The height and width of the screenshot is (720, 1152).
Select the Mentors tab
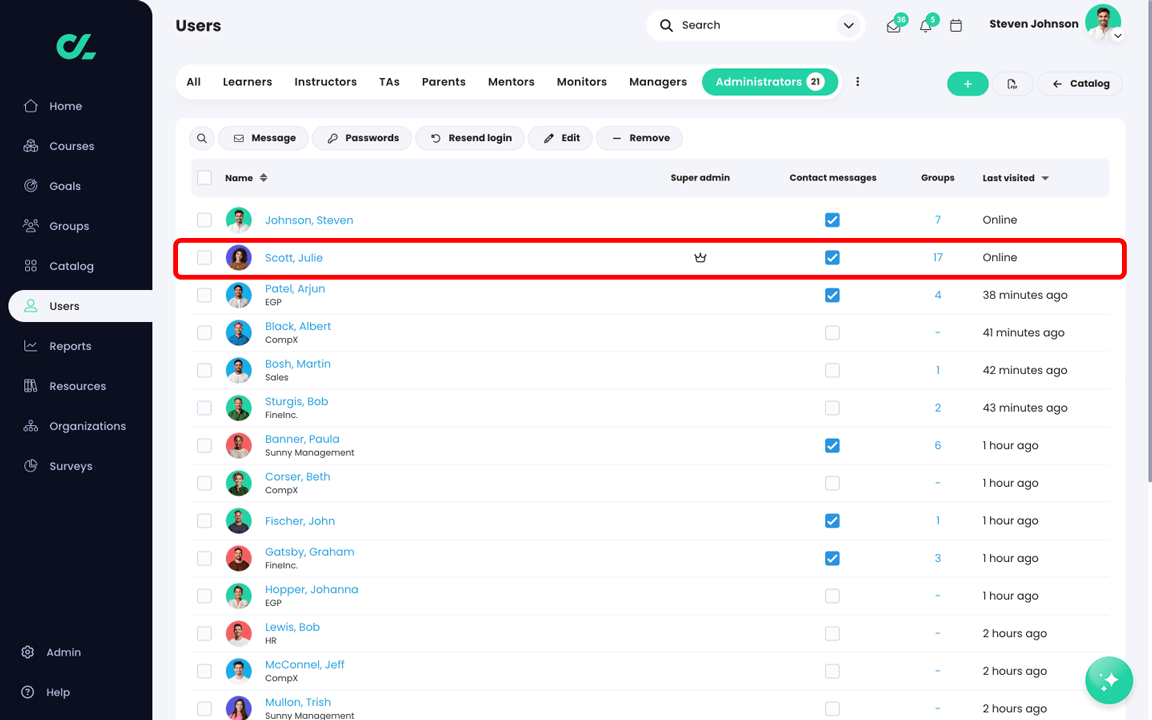pos(511,81)
